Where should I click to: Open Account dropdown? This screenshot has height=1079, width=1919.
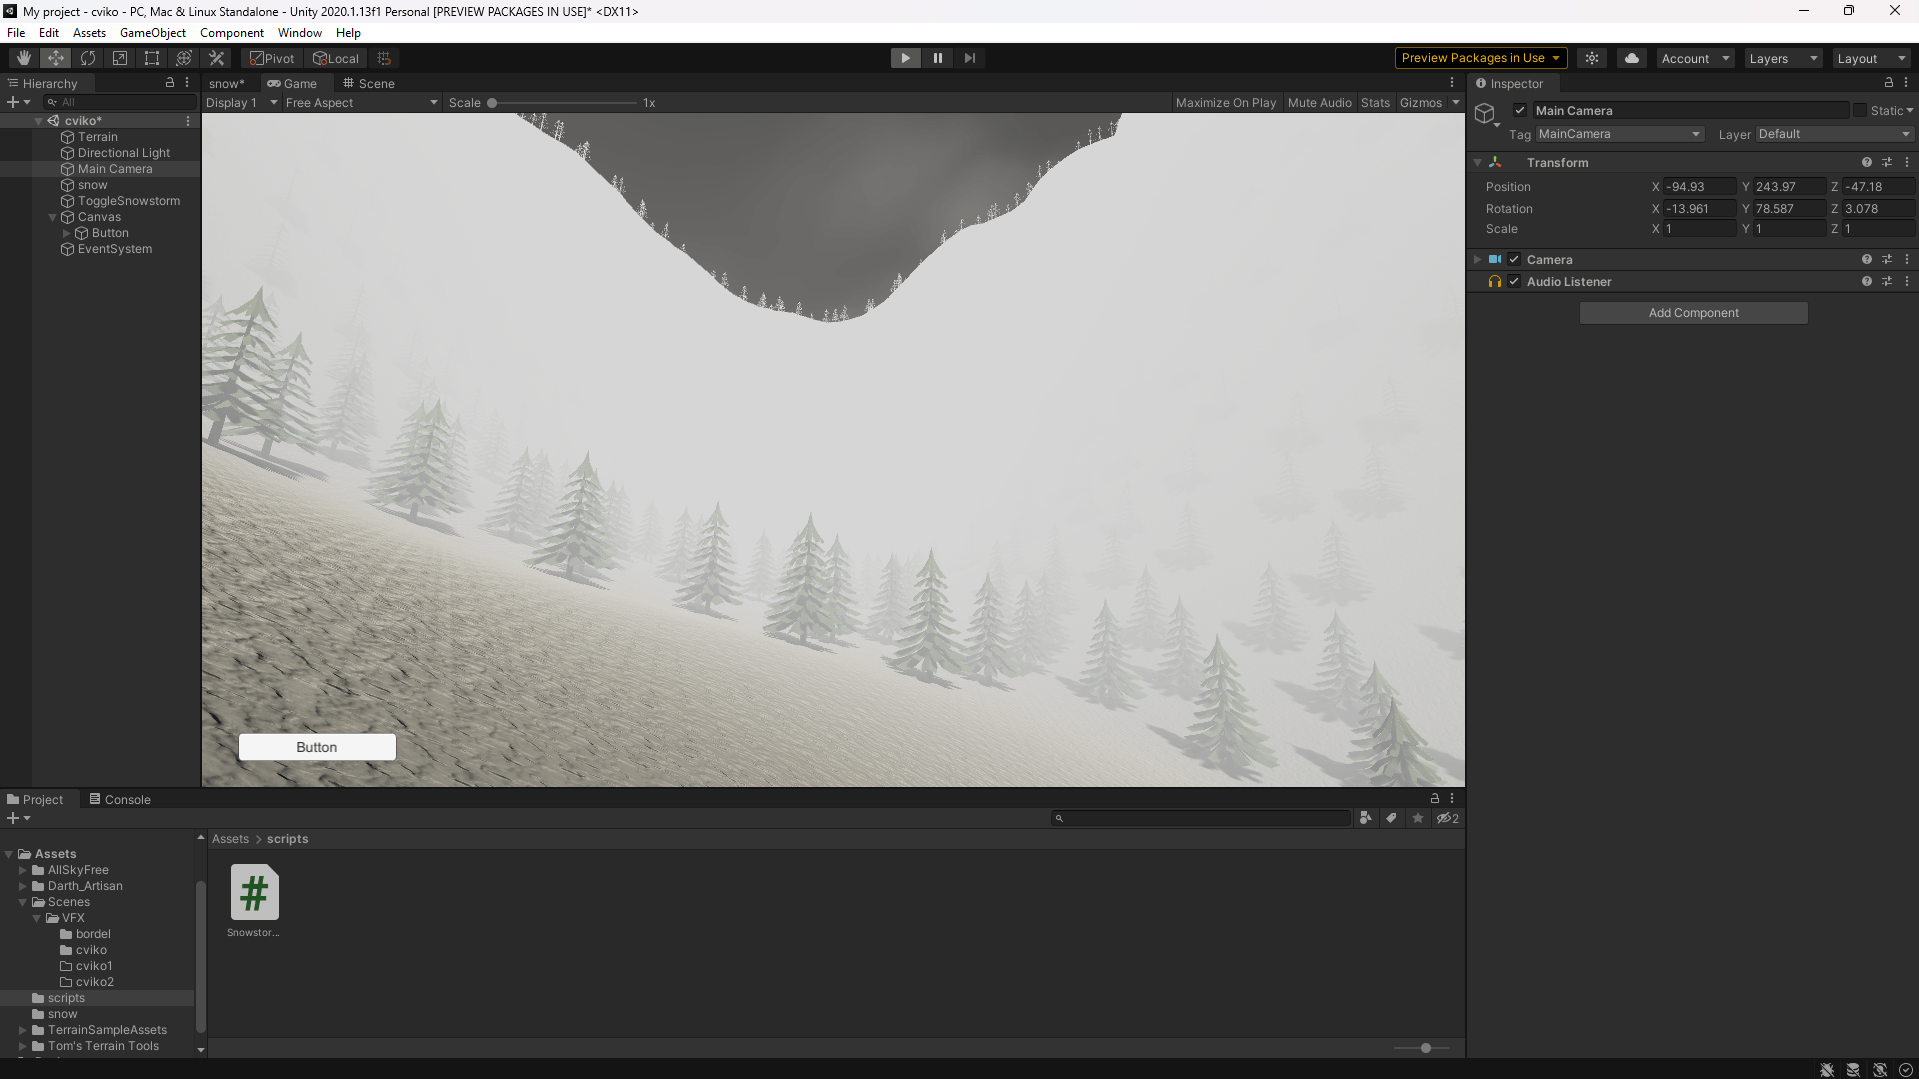pyautogui.click(x=1695, y=58)
